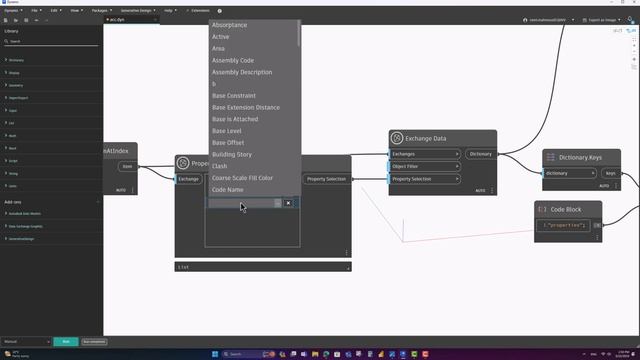This screenshot has width=640, height=360.
Task: Click the pan mode canvas icon
Action: point(634,60)
